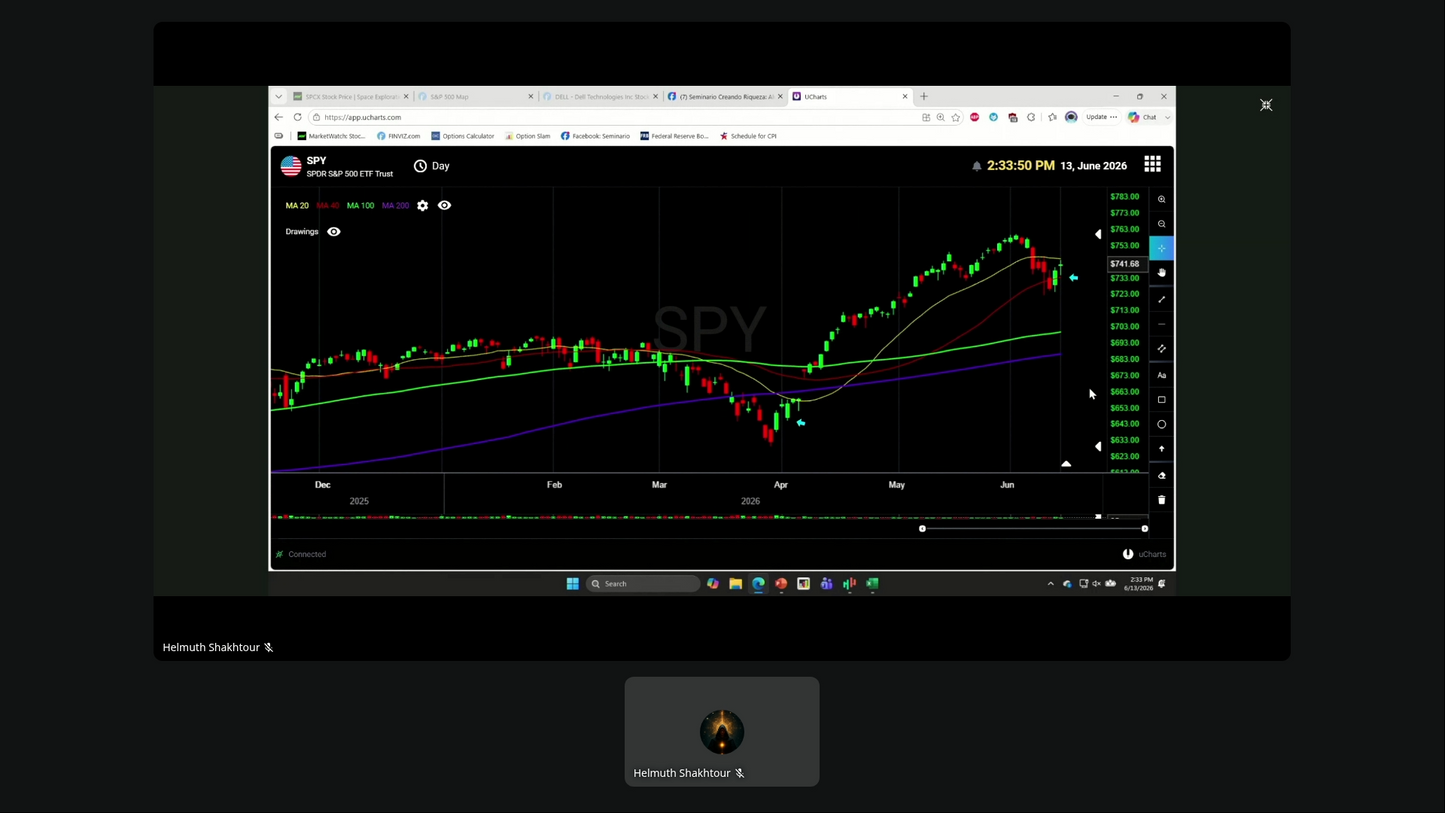This screenshot has height=813, width=1445.
Task: Select the arrow marker tool
Action: tap(1161, 449)
